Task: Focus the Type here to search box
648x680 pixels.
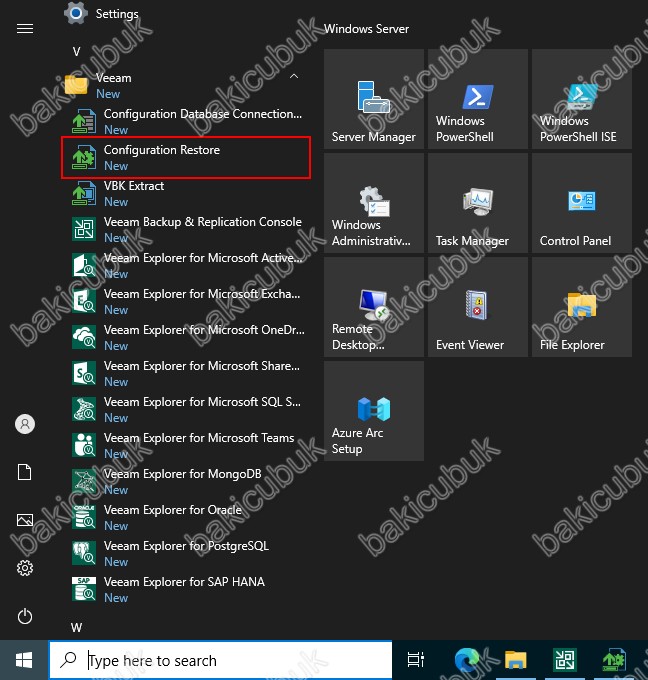Action: pos(220,660)
